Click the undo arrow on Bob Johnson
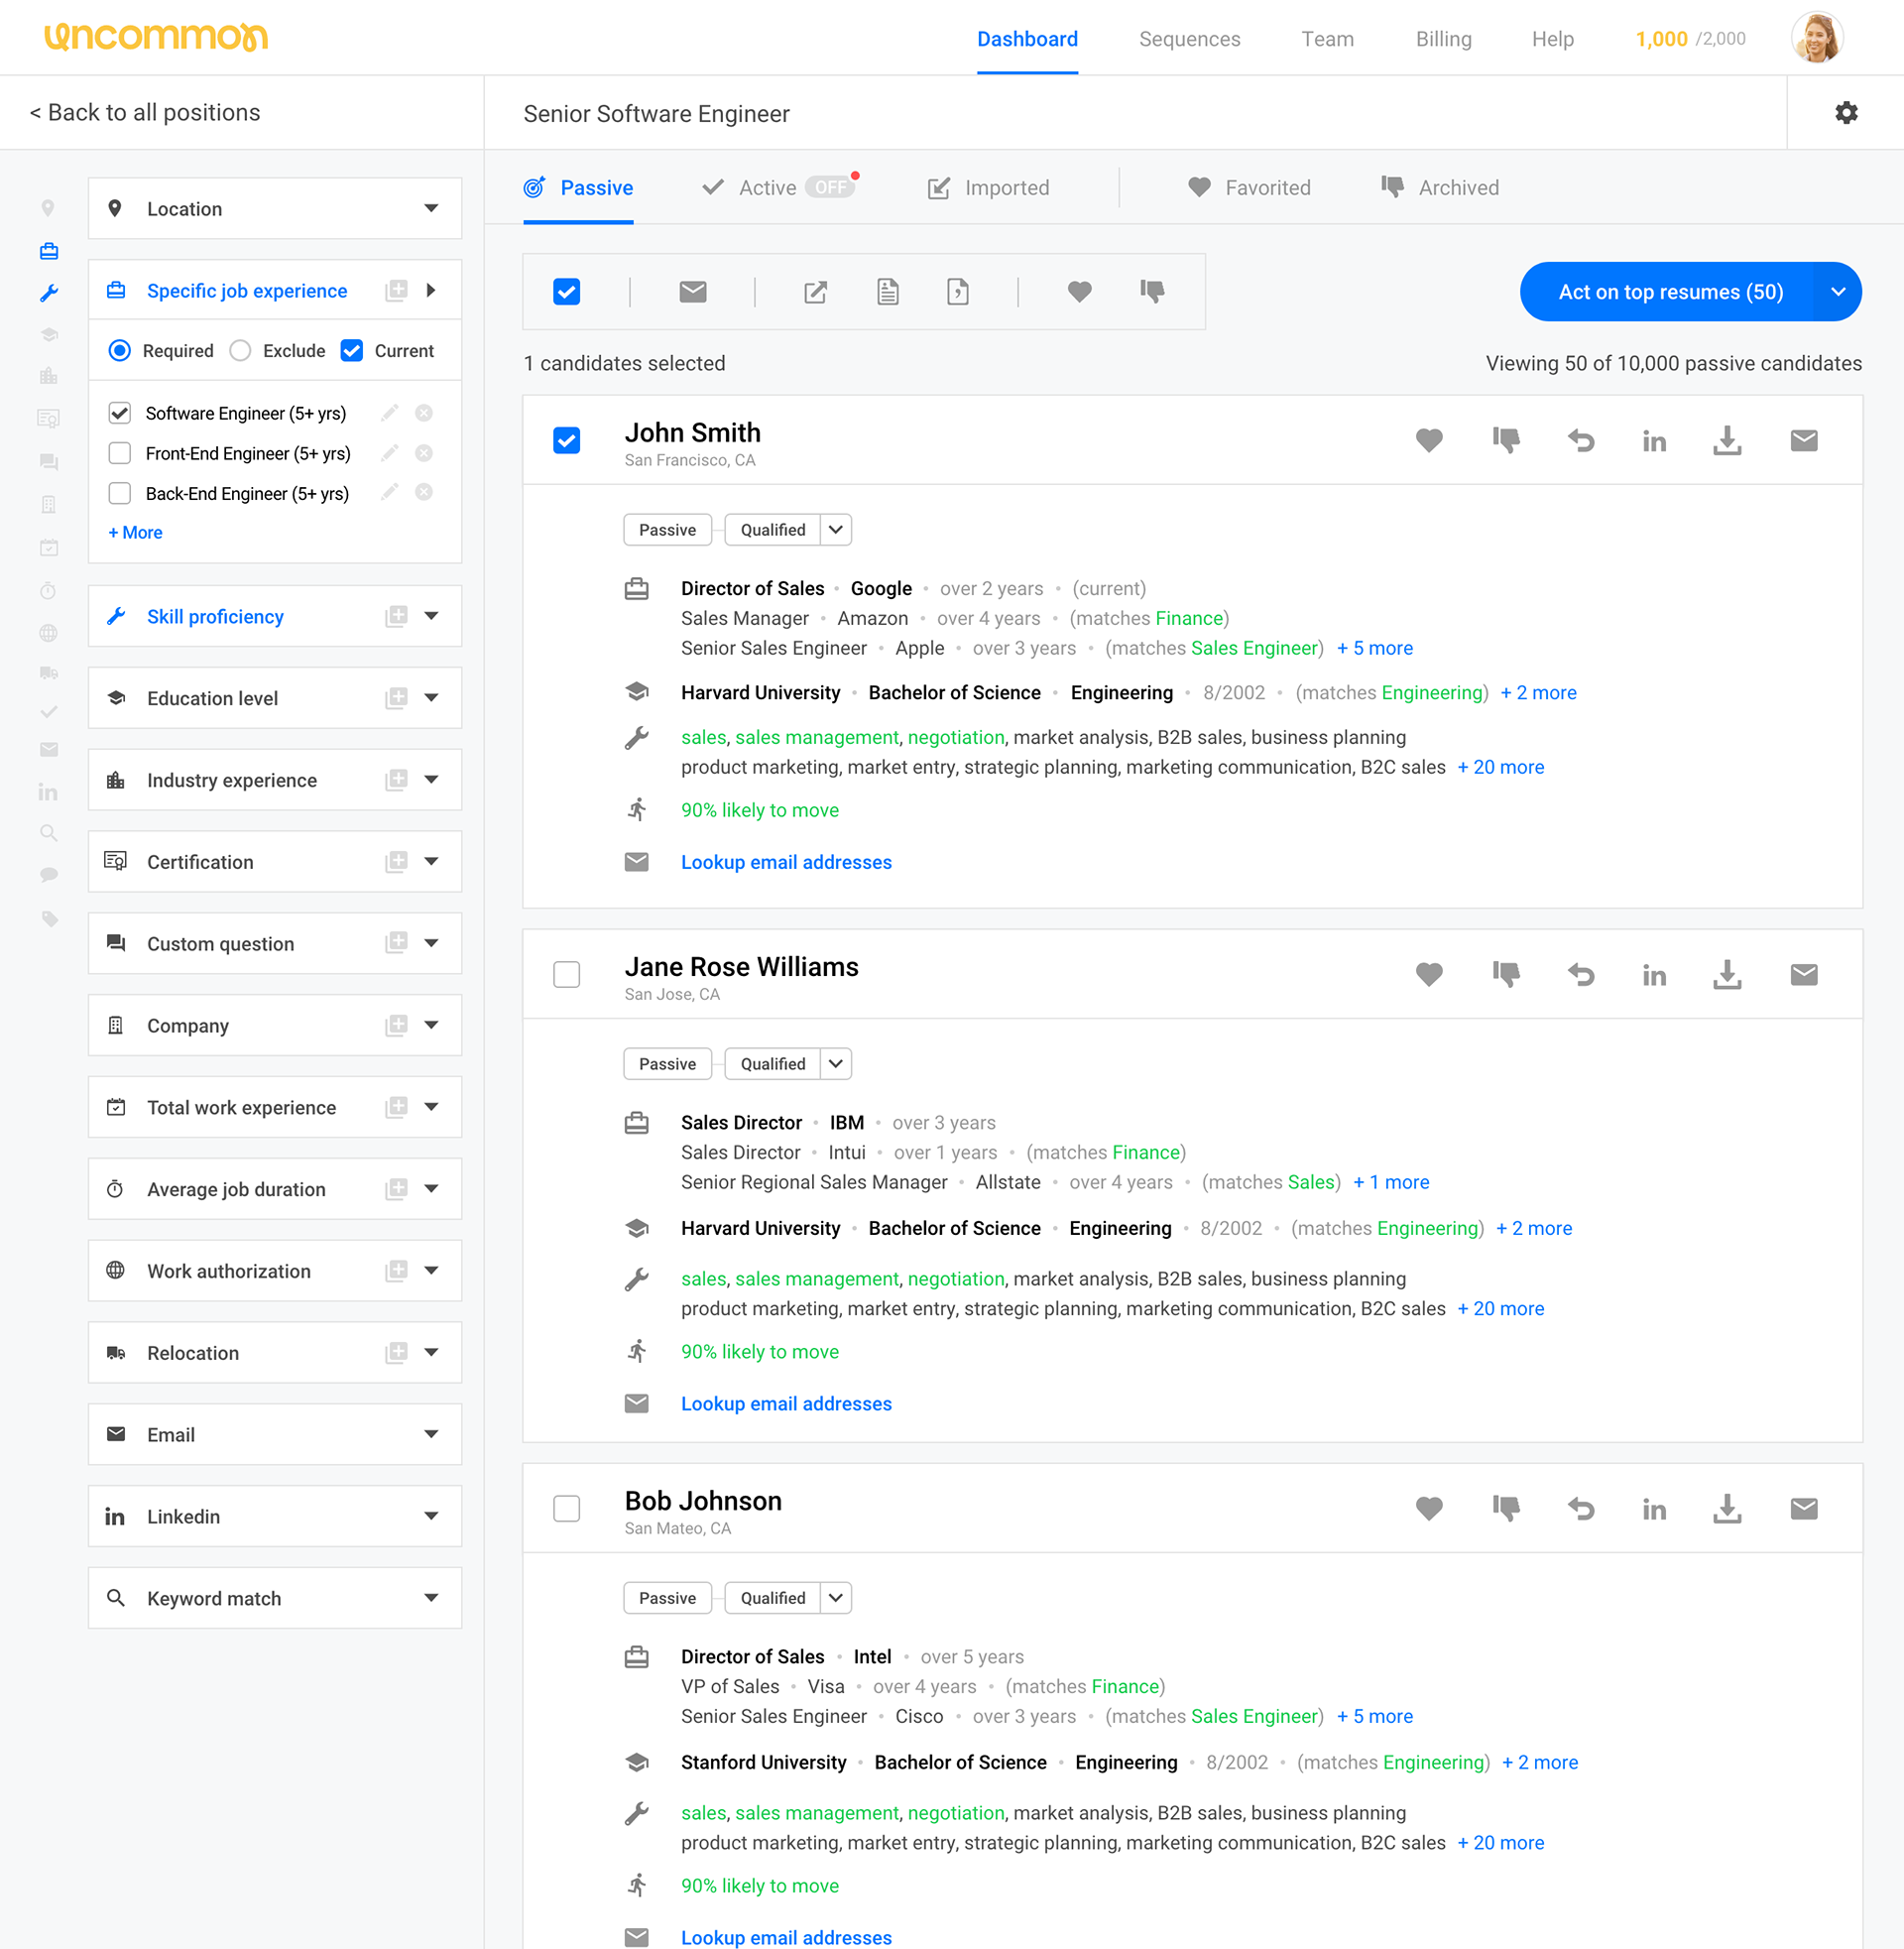The width and height of the screenshot is (1904, 1949). pos(1581,1508)
